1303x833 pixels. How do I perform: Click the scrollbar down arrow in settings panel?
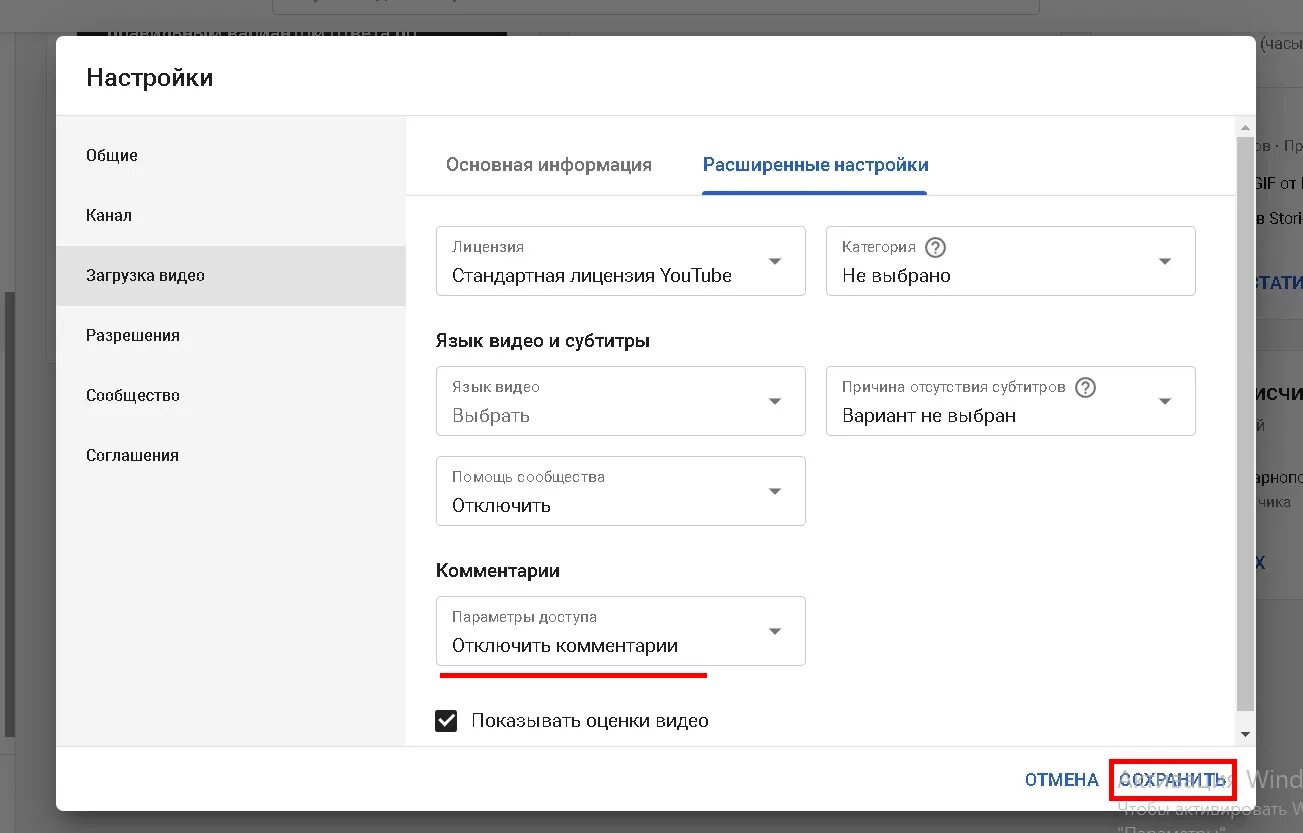point(1245,734)
